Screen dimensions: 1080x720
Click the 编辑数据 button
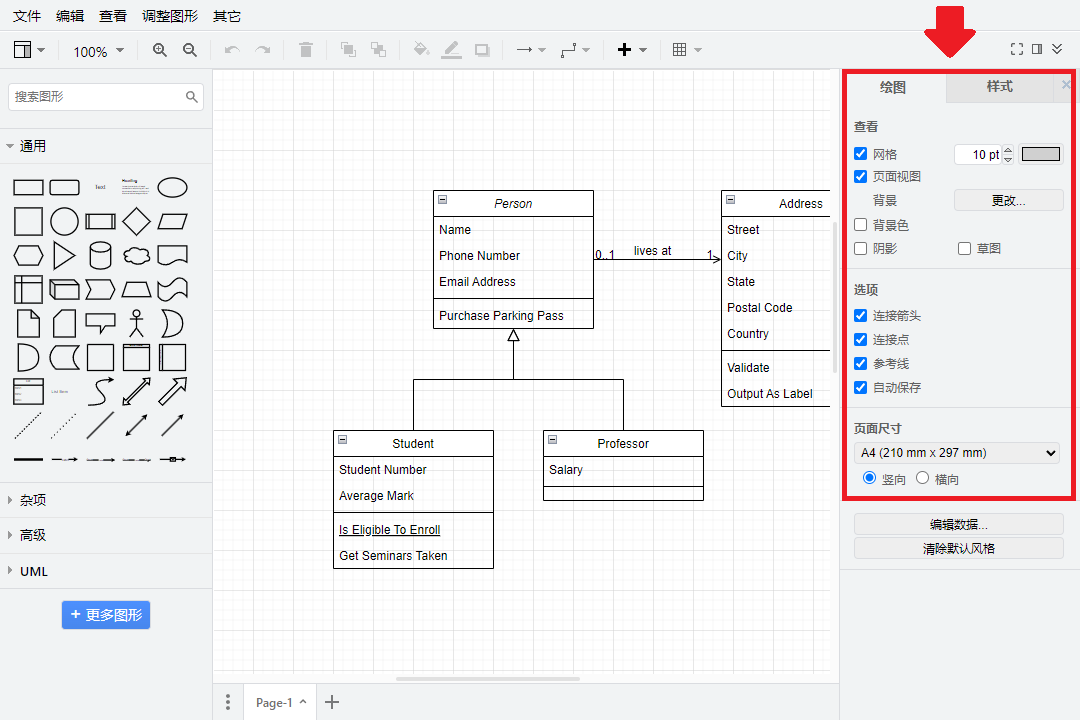[x=958, y=524]
